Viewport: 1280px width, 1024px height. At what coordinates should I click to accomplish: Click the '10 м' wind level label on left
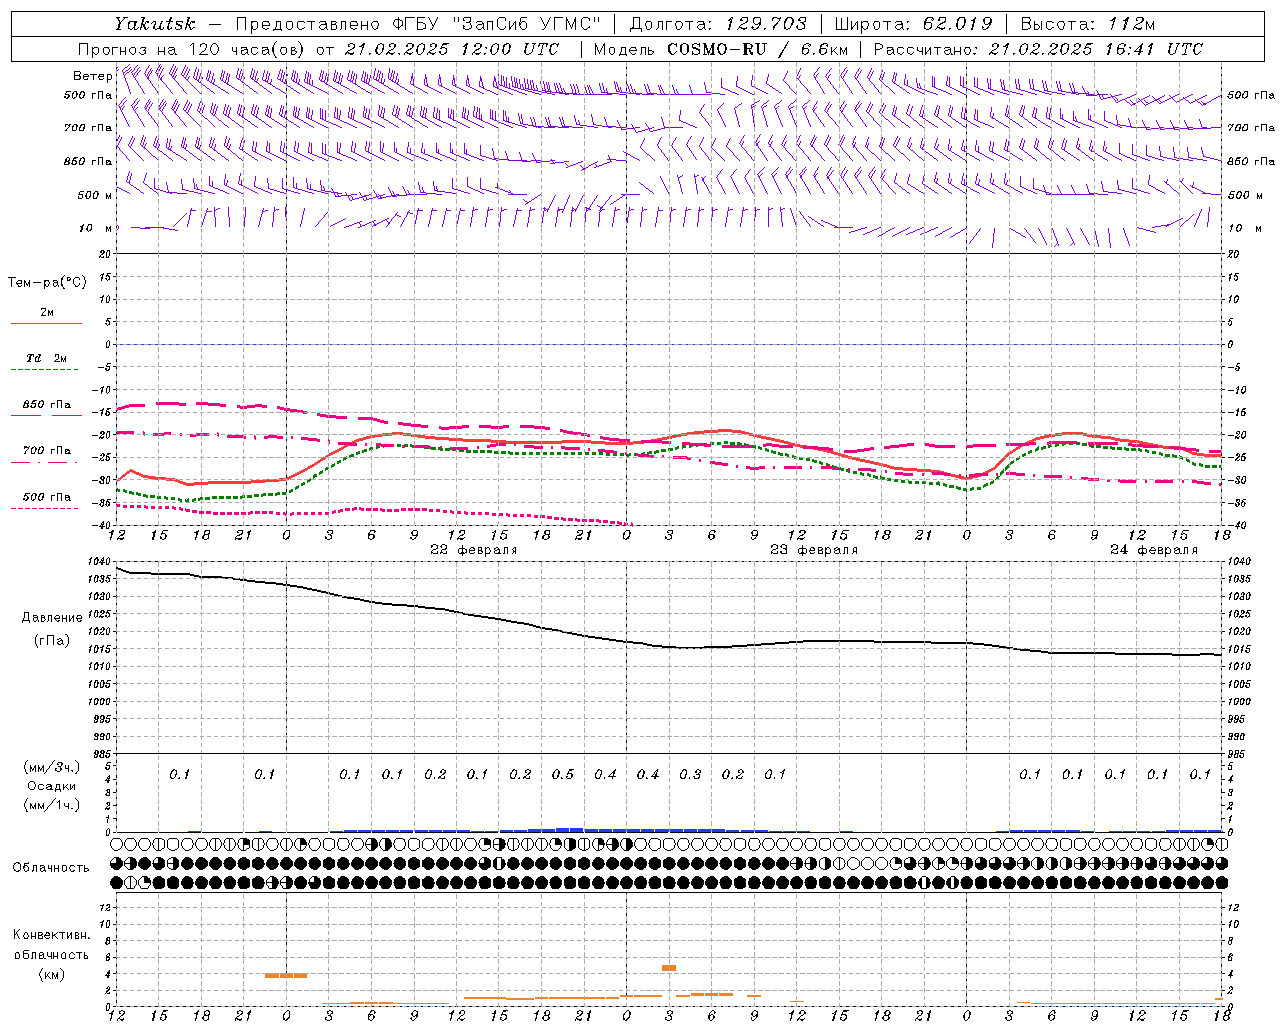(x=96, y=228)
